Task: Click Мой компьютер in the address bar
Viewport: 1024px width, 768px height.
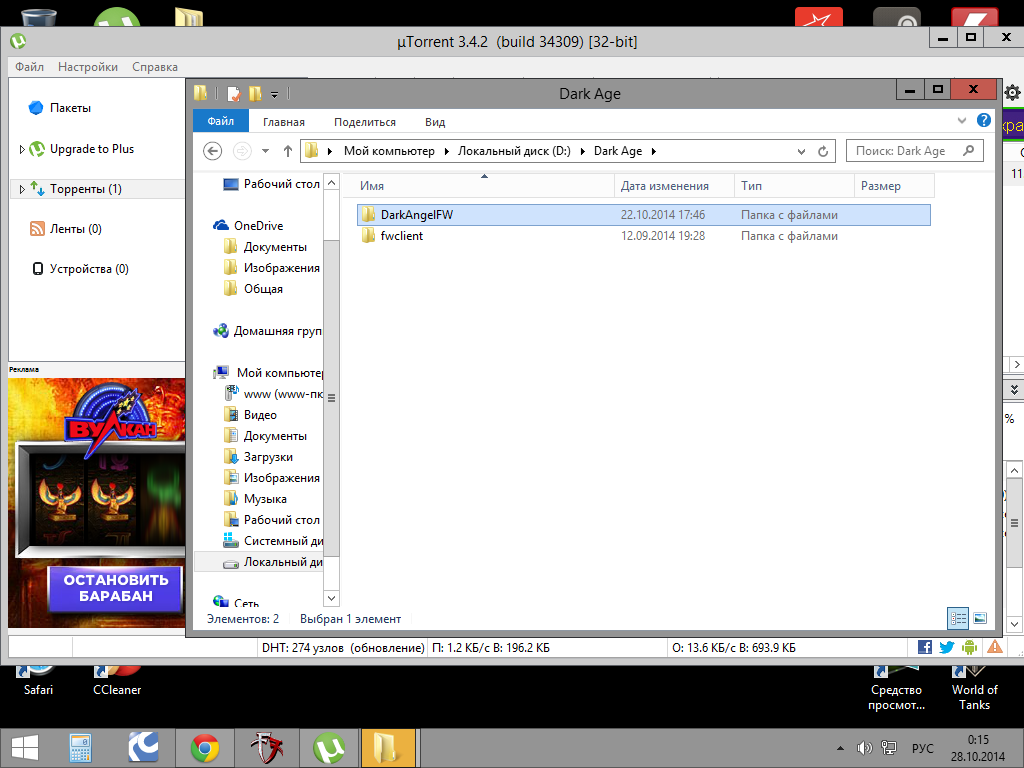Action: pyautogui.click(x=389, y=152)
